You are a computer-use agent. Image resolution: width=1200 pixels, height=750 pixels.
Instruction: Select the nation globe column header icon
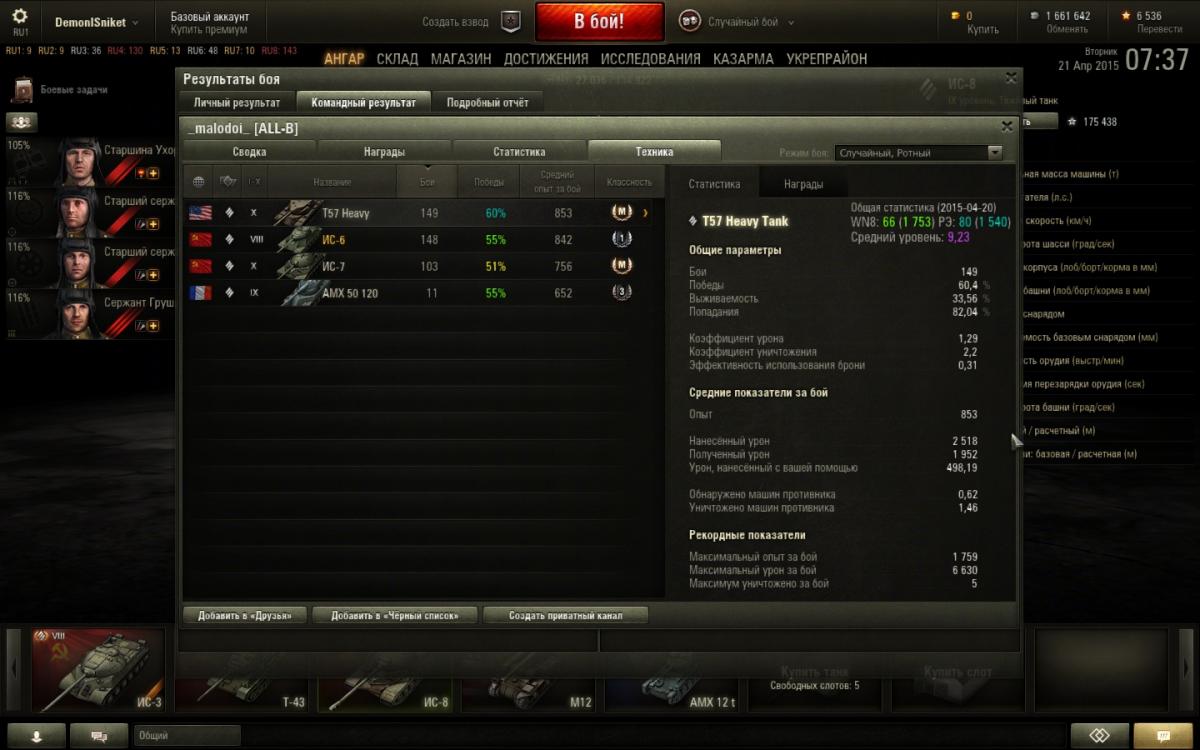(x=198, y=181)
